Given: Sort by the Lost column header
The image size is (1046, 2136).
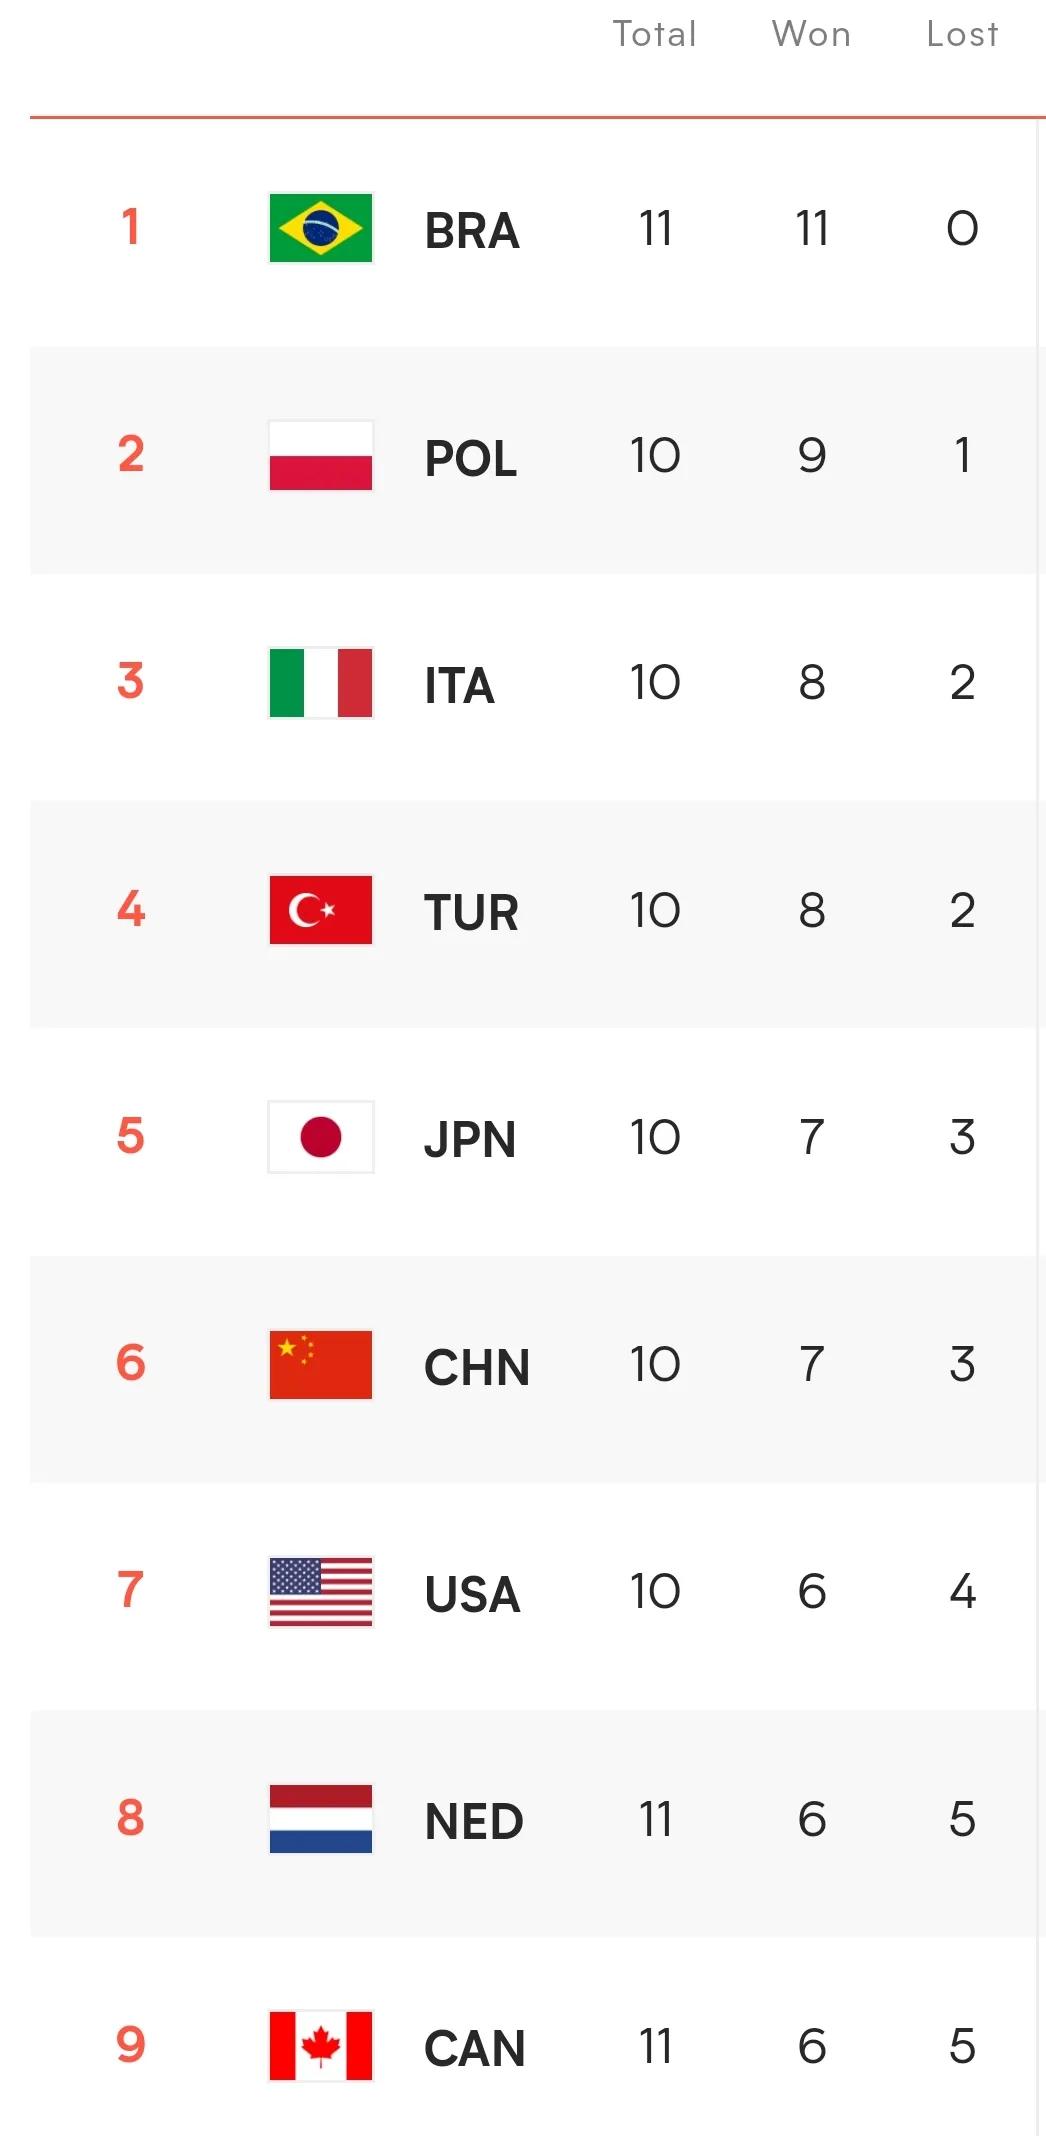Looking at the screenshot, I should tap(962, 34).
